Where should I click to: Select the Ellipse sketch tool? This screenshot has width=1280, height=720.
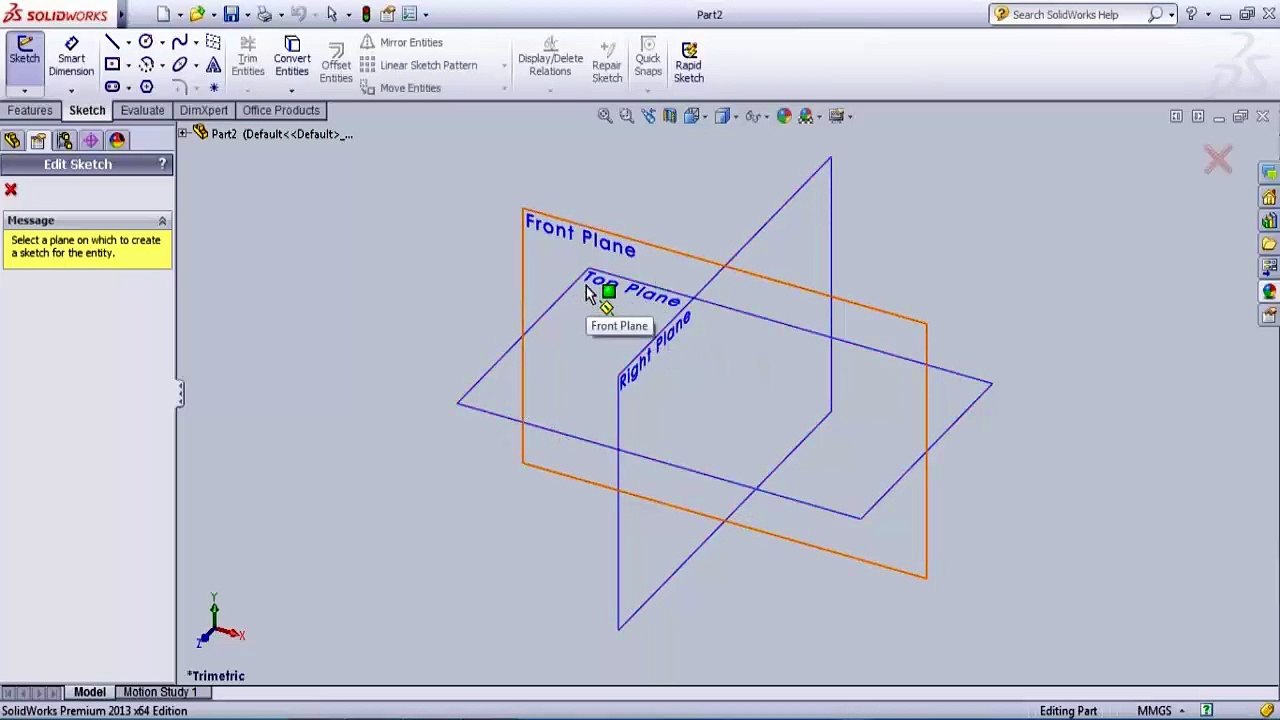179,65
